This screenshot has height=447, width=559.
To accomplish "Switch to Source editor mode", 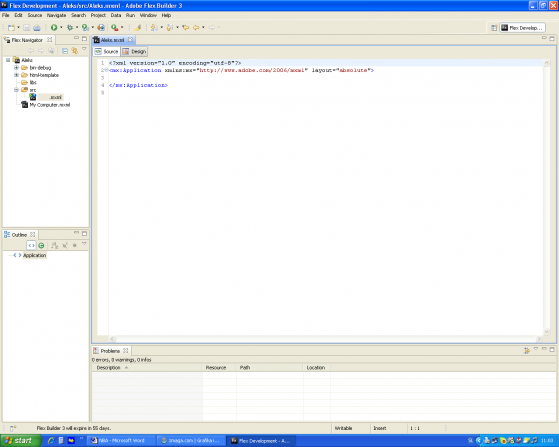I will click(x=107, y=52).
